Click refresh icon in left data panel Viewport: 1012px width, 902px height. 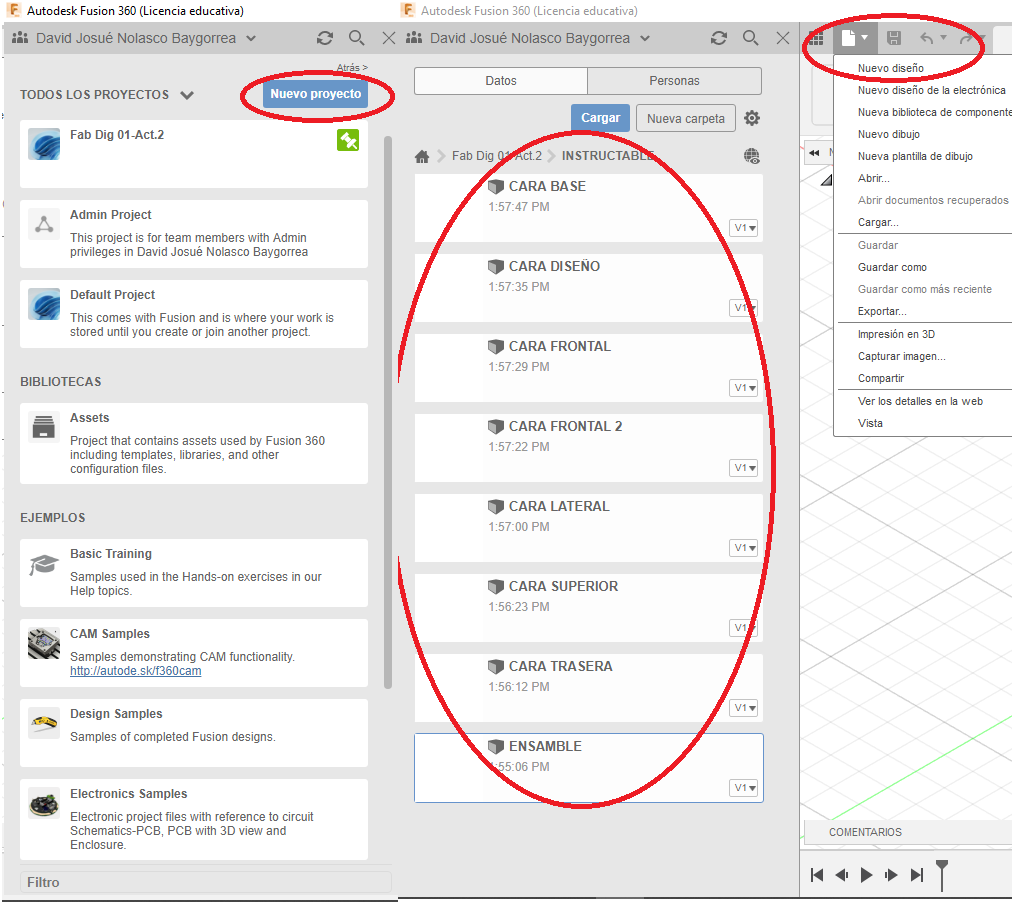[325, 38]
